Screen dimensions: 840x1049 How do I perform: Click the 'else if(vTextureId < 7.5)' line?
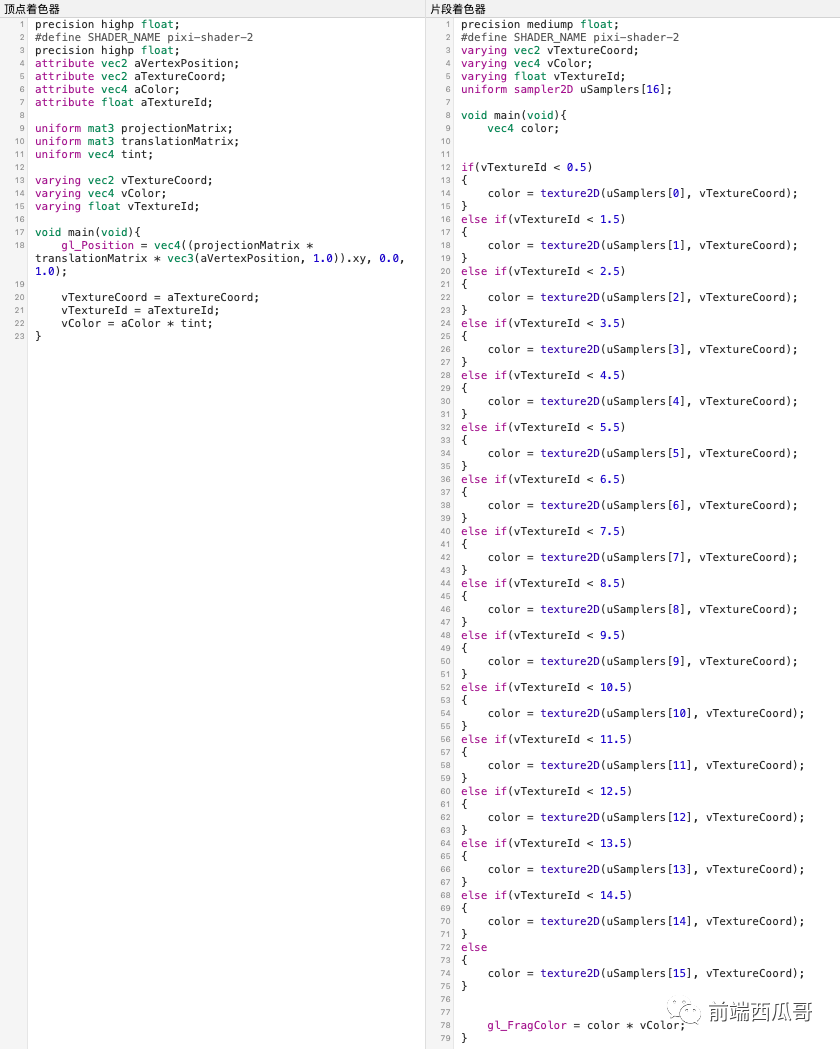coord(543,531)
